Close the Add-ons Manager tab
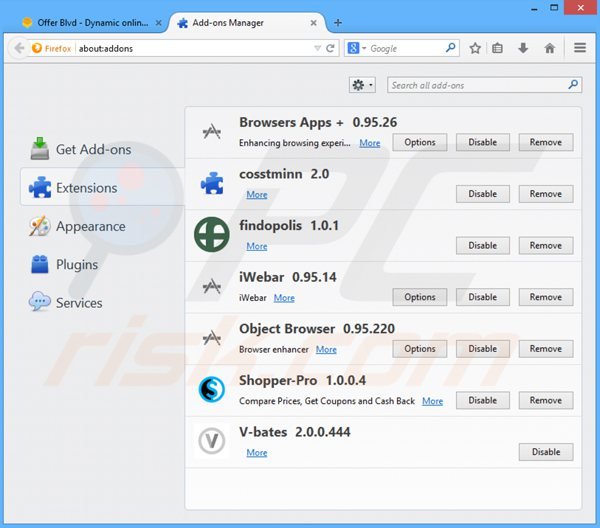 [x=313, y=23]
